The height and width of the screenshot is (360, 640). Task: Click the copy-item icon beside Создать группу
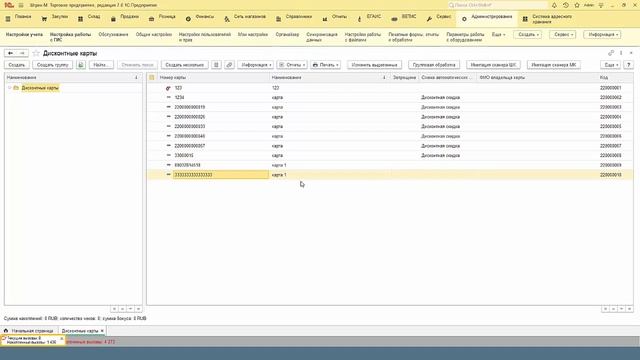coord(81,65)
